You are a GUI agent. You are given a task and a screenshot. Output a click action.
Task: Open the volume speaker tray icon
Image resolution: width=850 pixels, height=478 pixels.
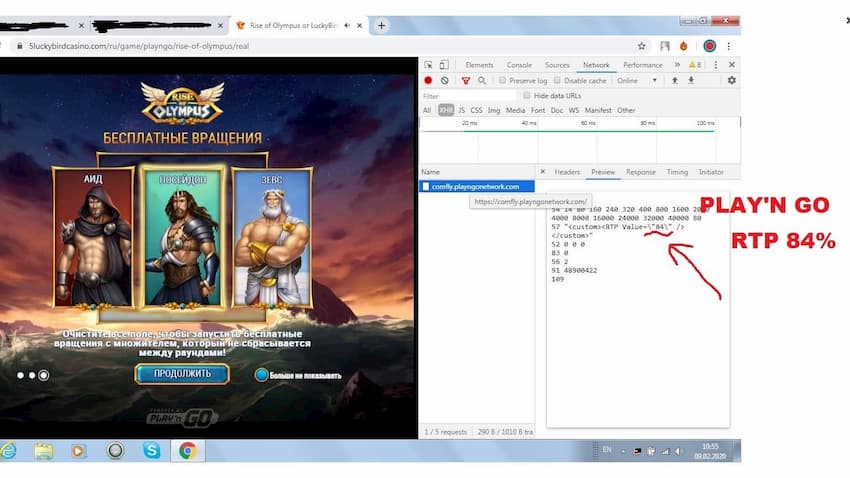click(678, 451)
